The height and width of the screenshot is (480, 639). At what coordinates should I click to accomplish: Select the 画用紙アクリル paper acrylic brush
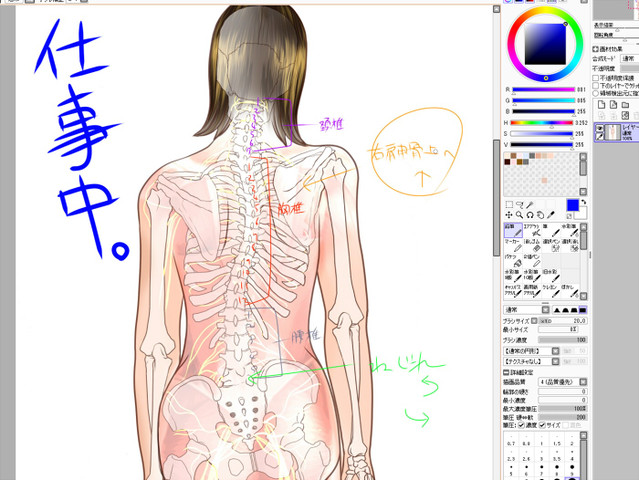(532, 291)
